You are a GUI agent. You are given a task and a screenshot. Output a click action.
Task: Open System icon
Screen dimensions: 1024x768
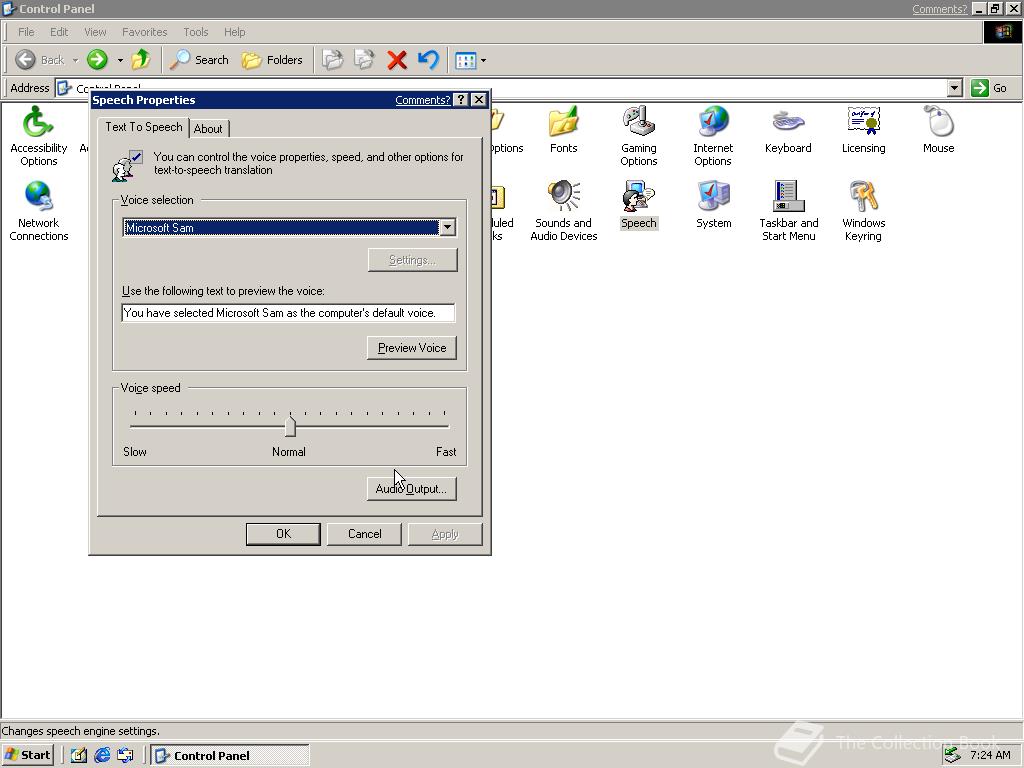pyautogui.click(x=713, y=204)
